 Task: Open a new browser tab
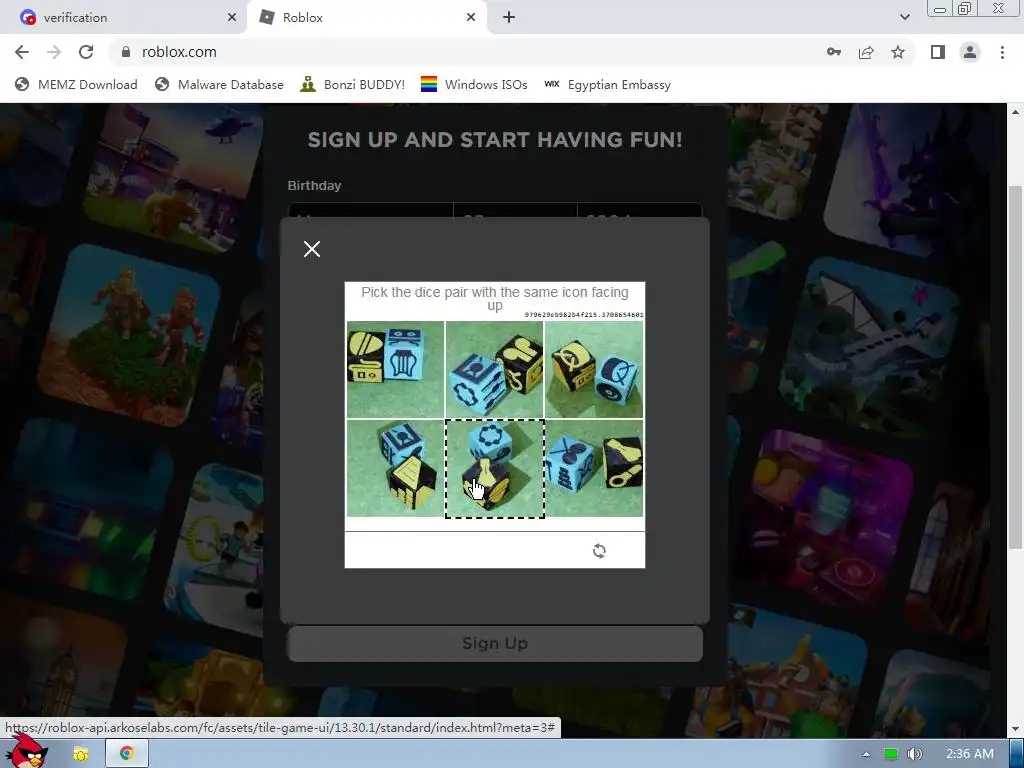click(509, 18)
